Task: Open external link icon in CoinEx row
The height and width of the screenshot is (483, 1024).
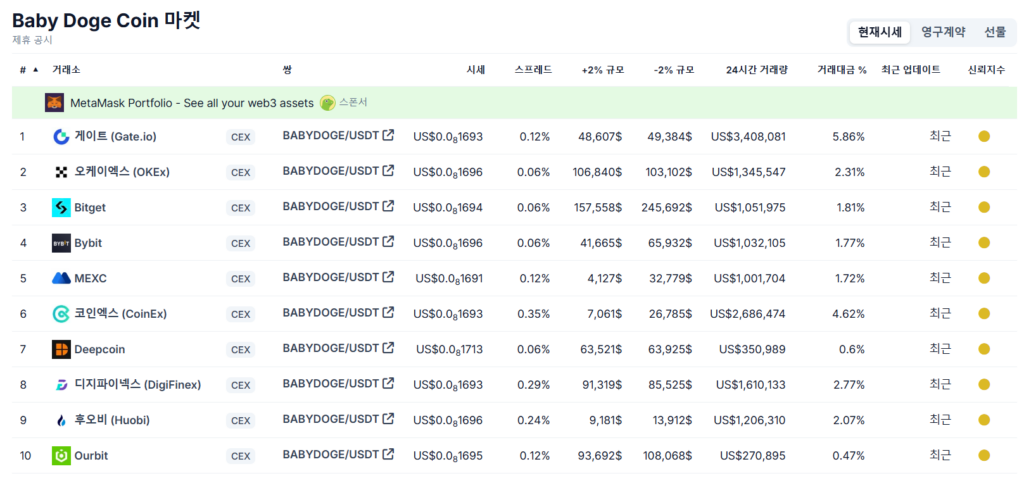Action: (x=389, y=313)
